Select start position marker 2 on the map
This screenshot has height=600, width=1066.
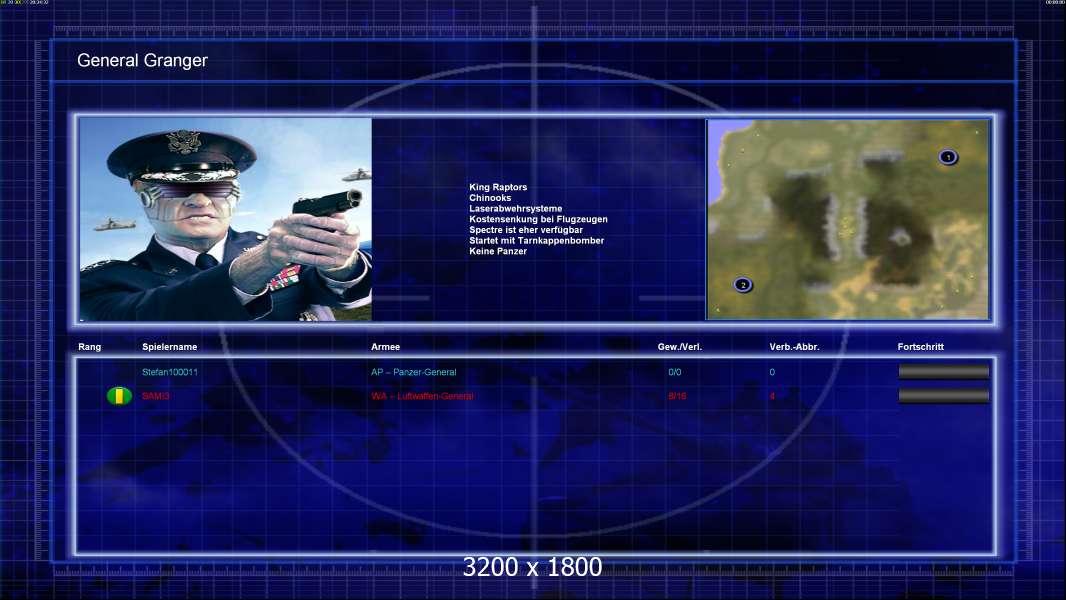point(743,285)
